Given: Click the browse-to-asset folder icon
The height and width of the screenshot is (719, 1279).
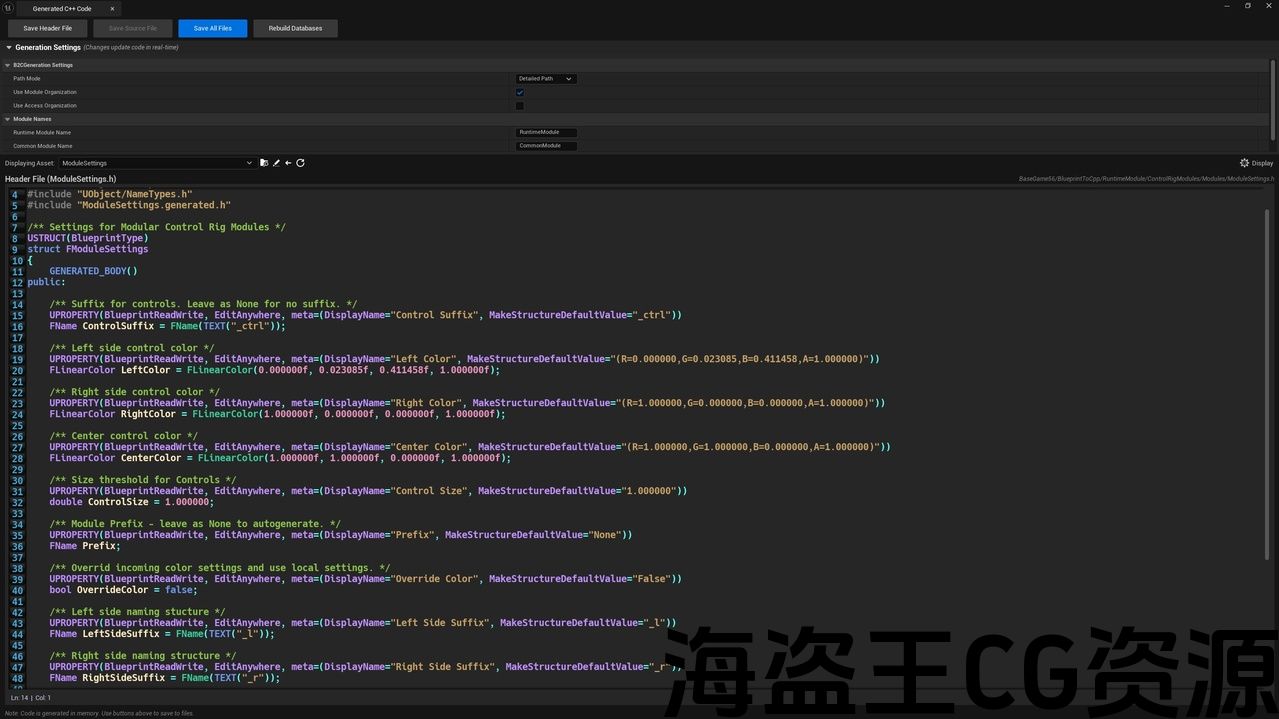Looking at the screenshot, I should pos(264,163).
